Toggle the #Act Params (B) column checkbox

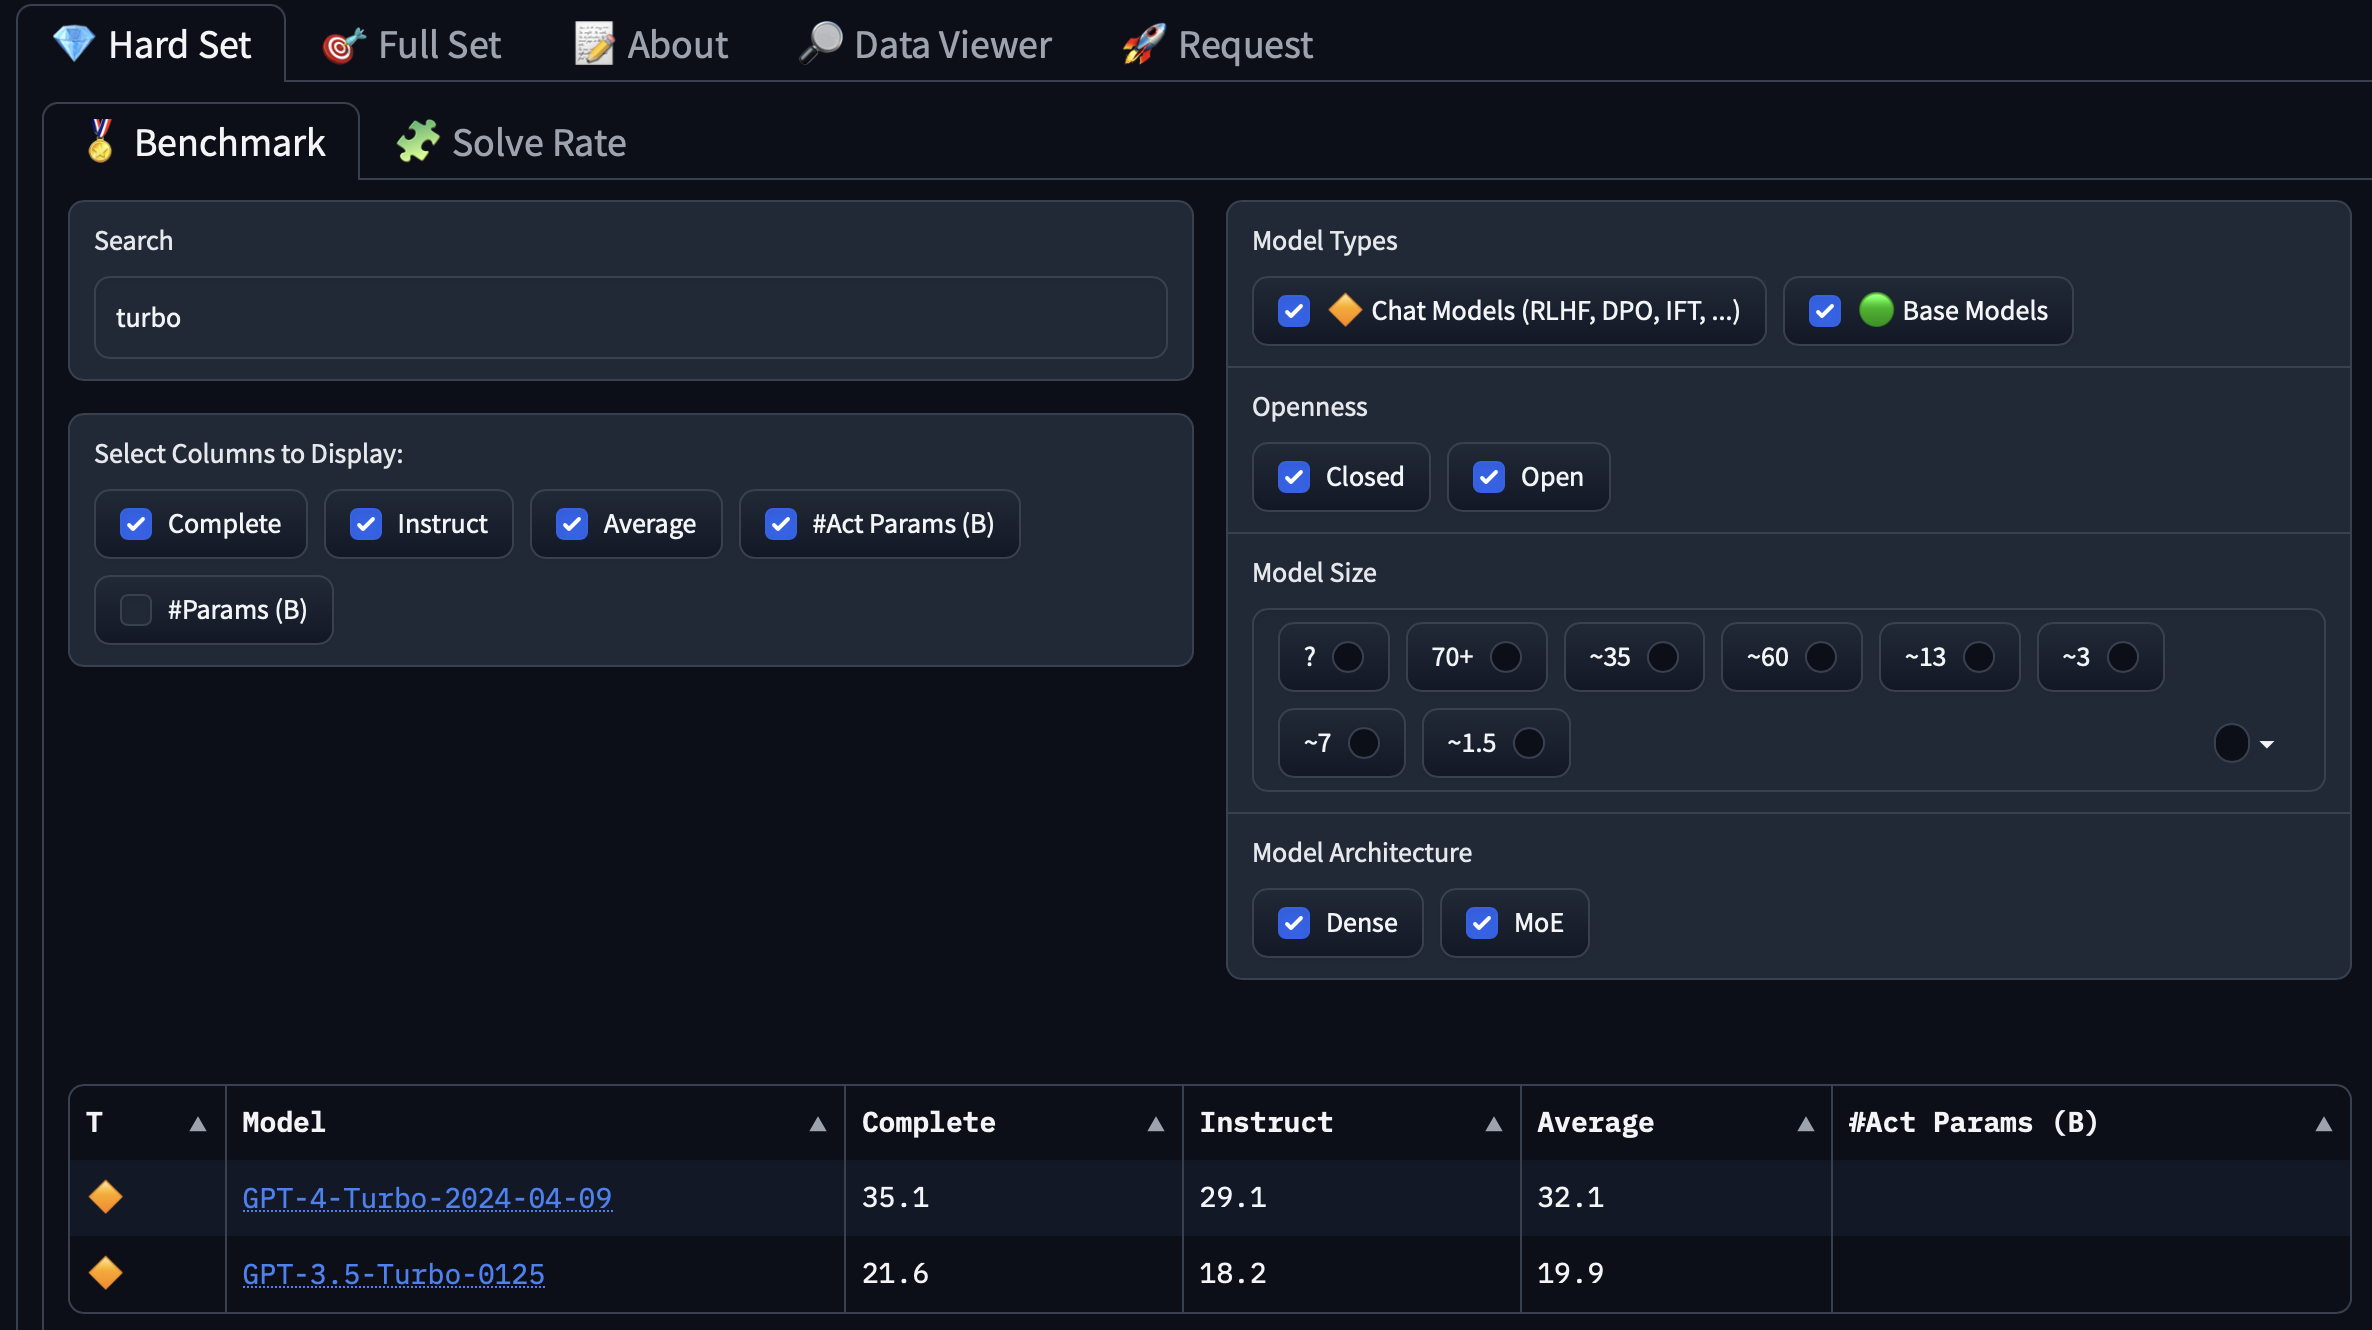pos(781,524)
